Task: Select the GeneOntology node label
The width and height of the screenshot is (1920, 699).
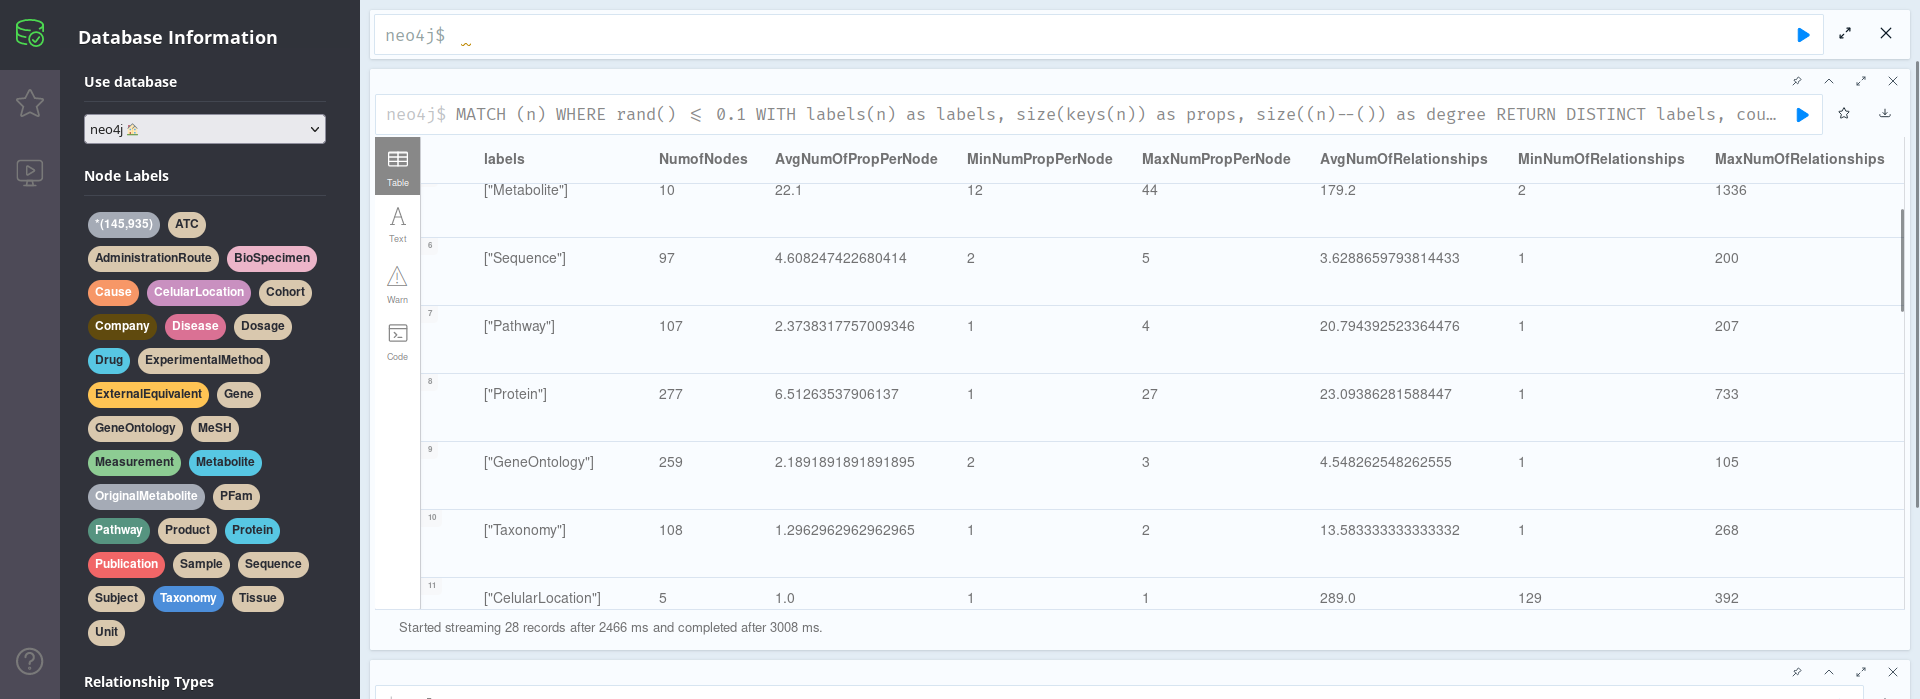Action: pos(135,429)
